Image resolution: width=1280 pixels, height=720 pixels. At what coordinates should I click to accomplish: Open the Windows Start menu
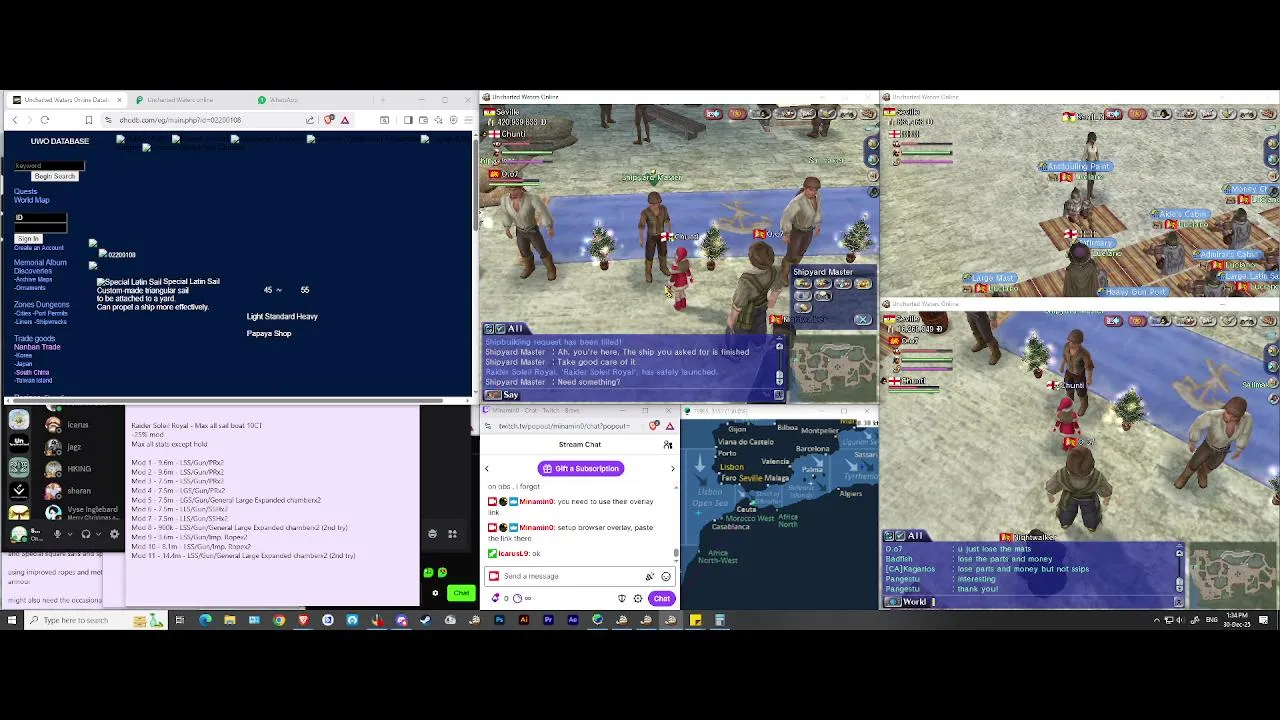coord(11,620)
